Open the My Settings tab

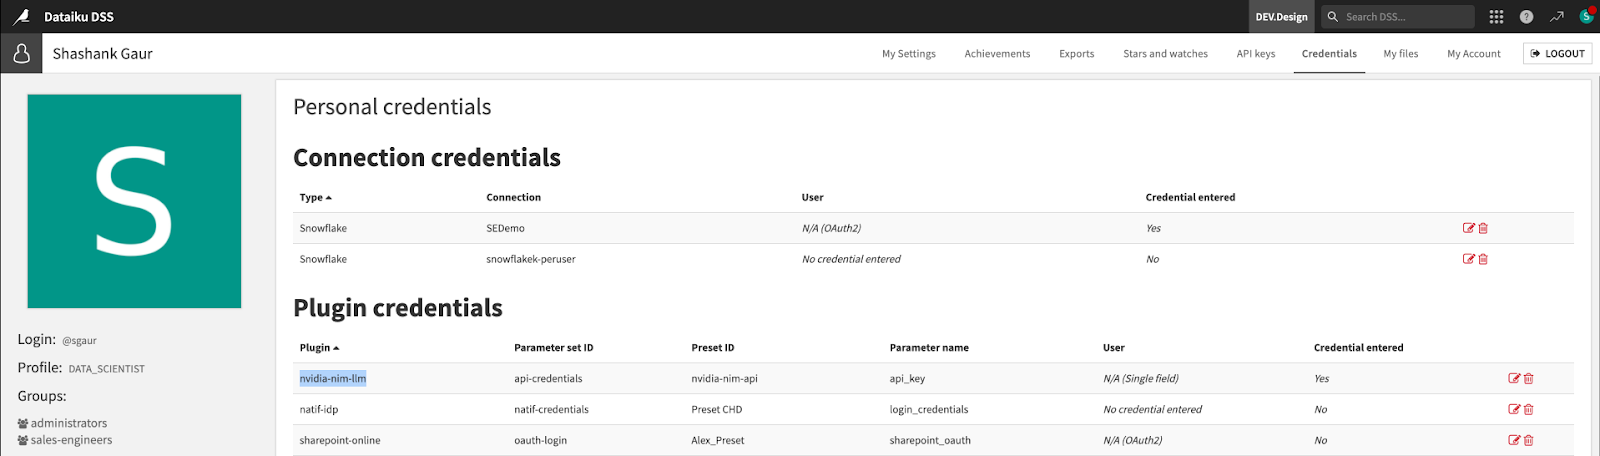point(909,54)
